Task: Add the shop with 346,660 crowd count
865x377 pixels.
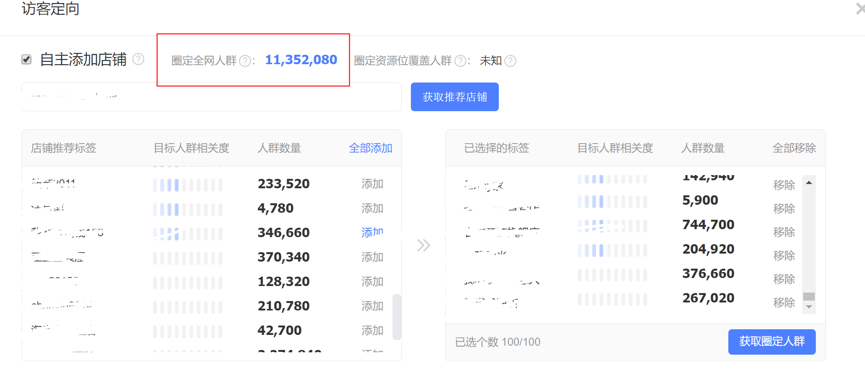Action: (372, 232)
